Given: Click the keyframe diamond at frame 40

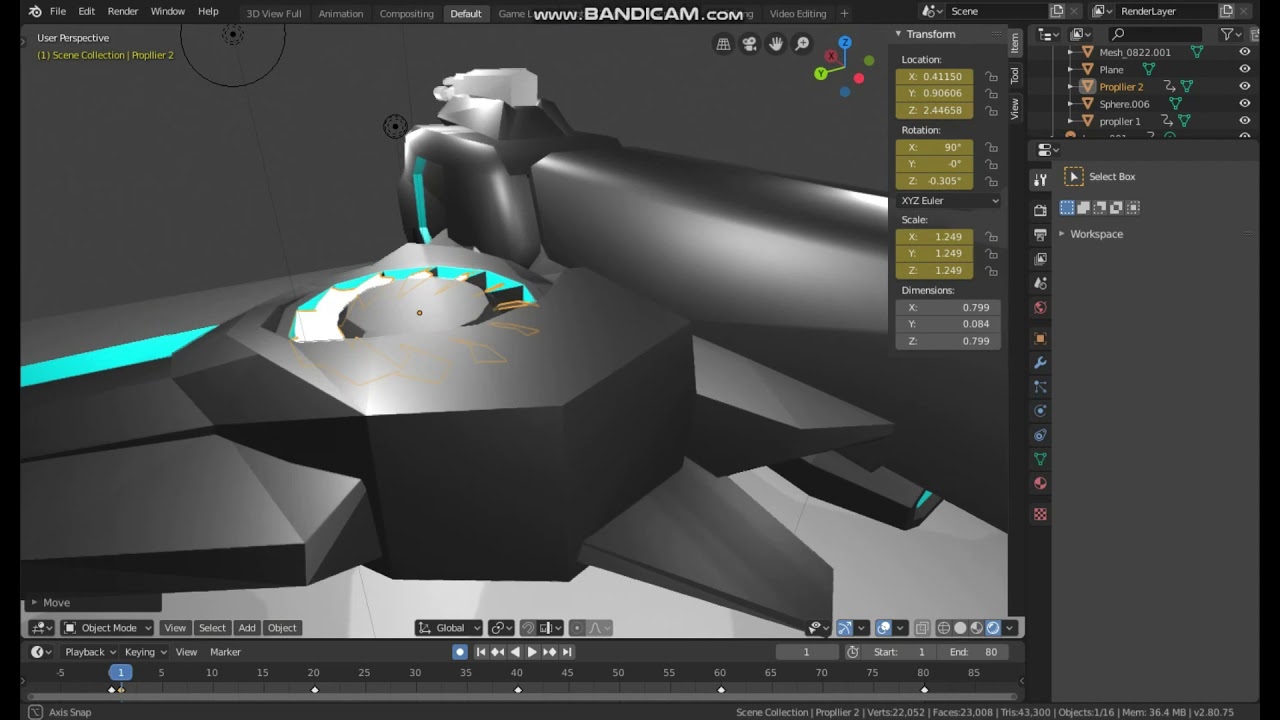Looking at the screenshot, I should tap(518, 690).
